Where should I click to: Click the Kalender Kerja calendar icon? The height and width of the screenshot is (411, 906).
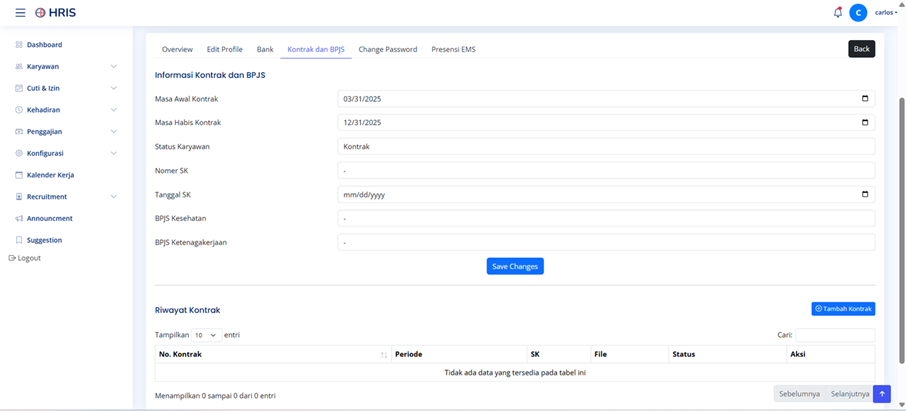(18, 175)
